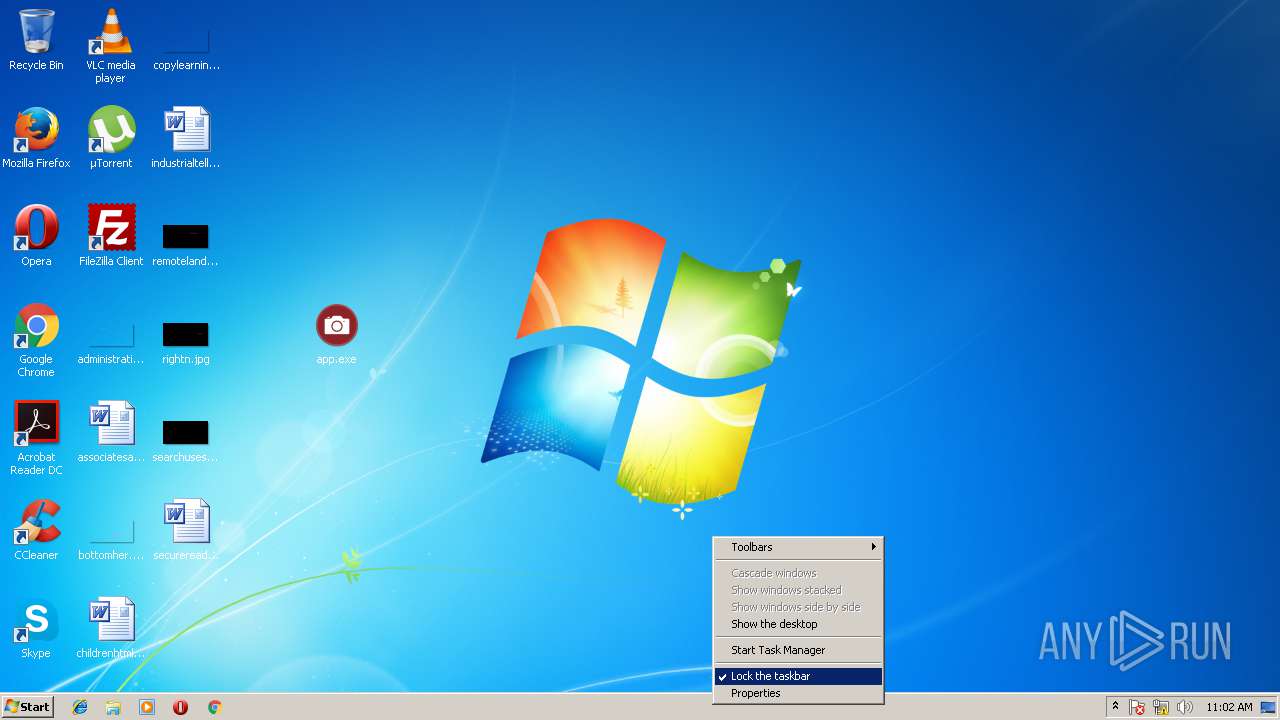Click the Start button

pos(27,707)
